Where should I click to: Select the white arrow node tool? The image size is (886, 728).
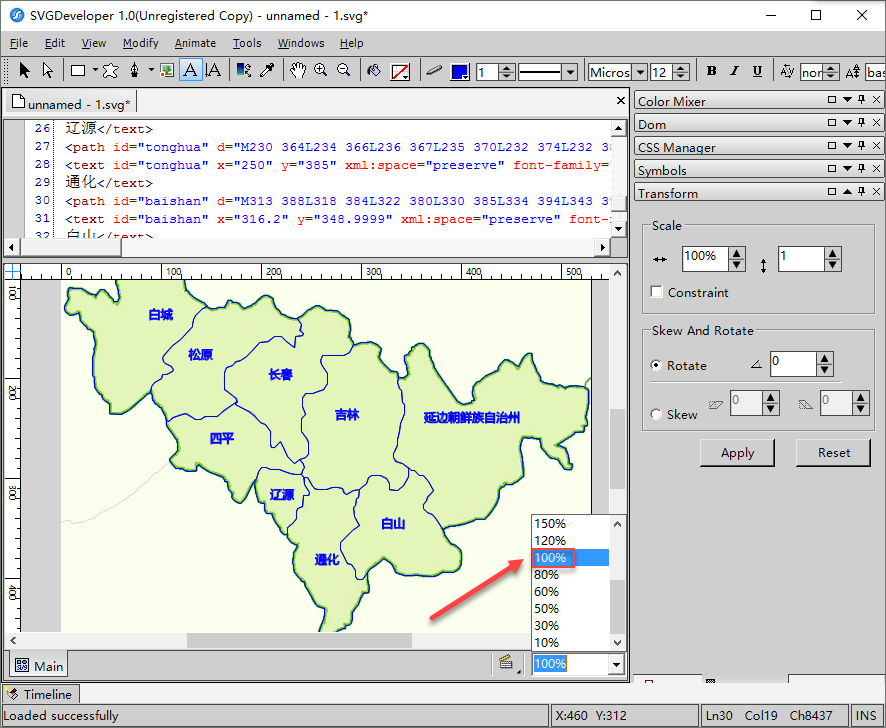47,71
